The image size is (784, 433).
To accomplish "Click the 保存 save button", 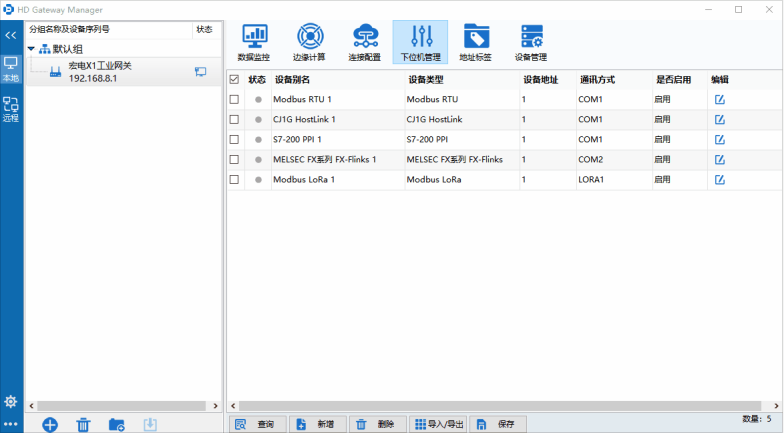I will [x=497, y=424].
